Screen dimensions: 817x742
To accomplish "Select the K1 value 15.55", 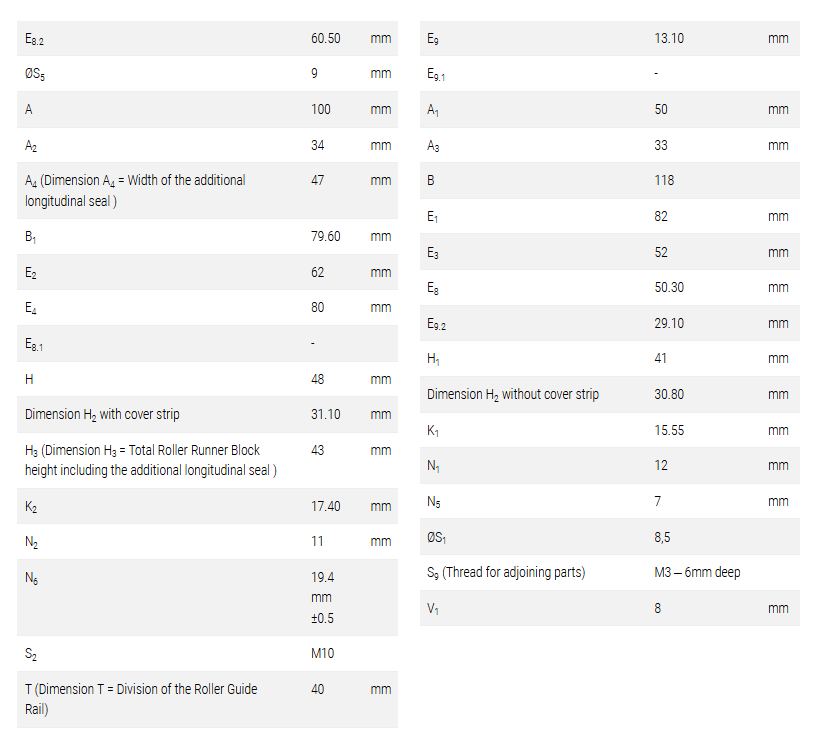I will click(669, 430).
